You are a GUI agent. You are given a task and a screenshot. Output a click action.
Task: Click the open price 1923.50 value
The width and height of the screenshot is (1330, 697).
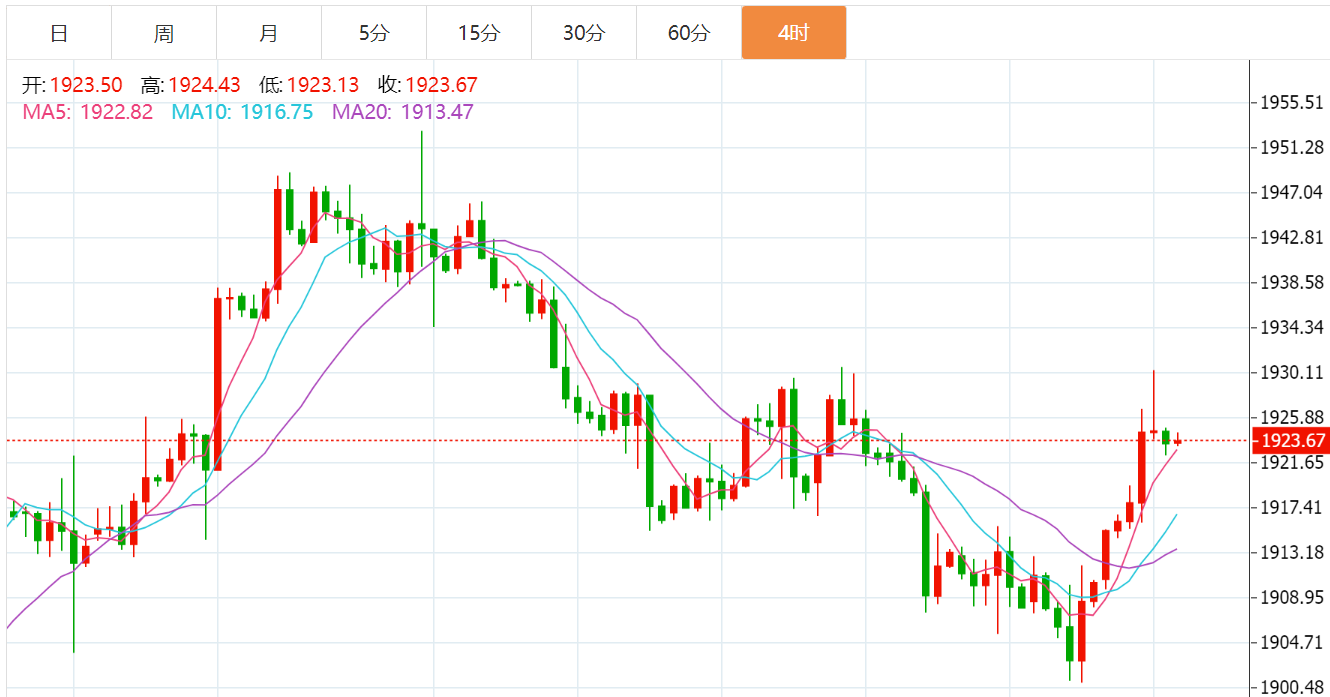click(x=86, y=86)
